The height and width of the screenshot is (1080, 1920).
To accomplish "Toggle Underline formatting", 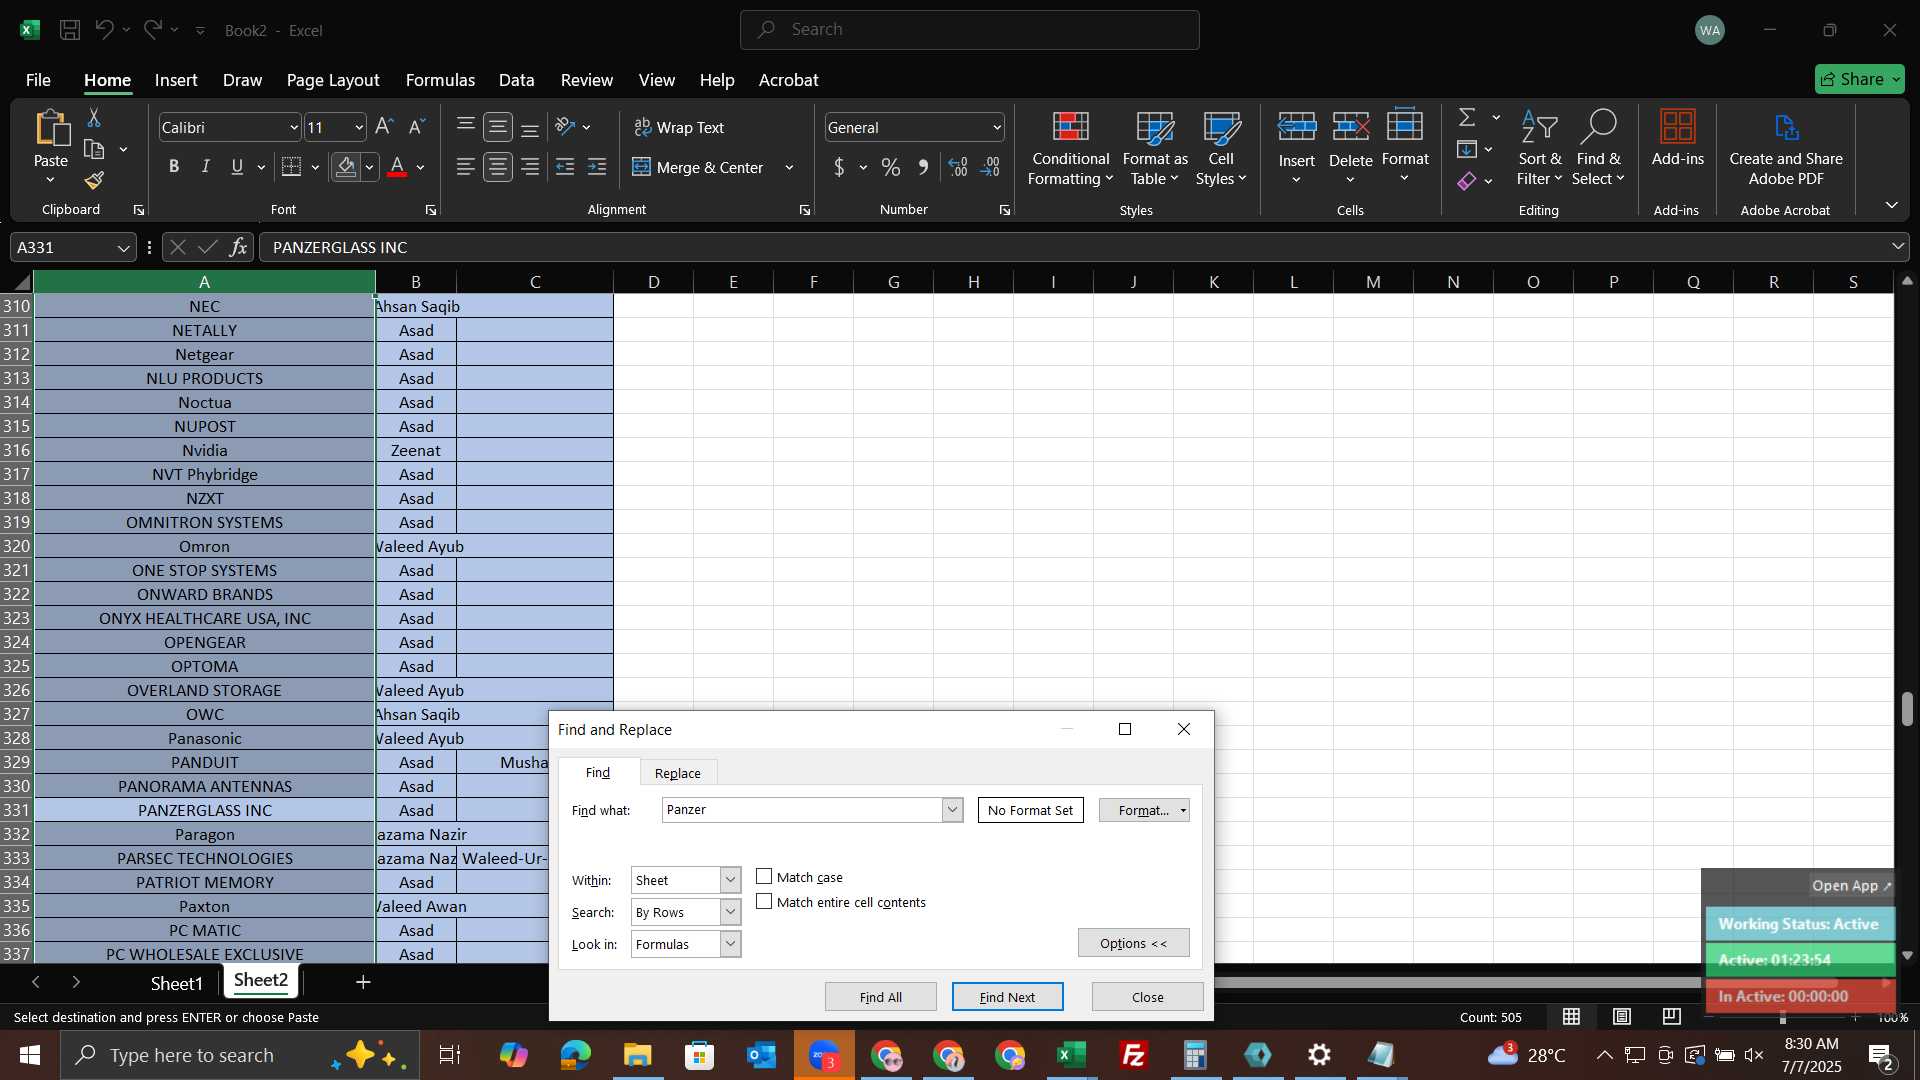I will coord(237,167).
